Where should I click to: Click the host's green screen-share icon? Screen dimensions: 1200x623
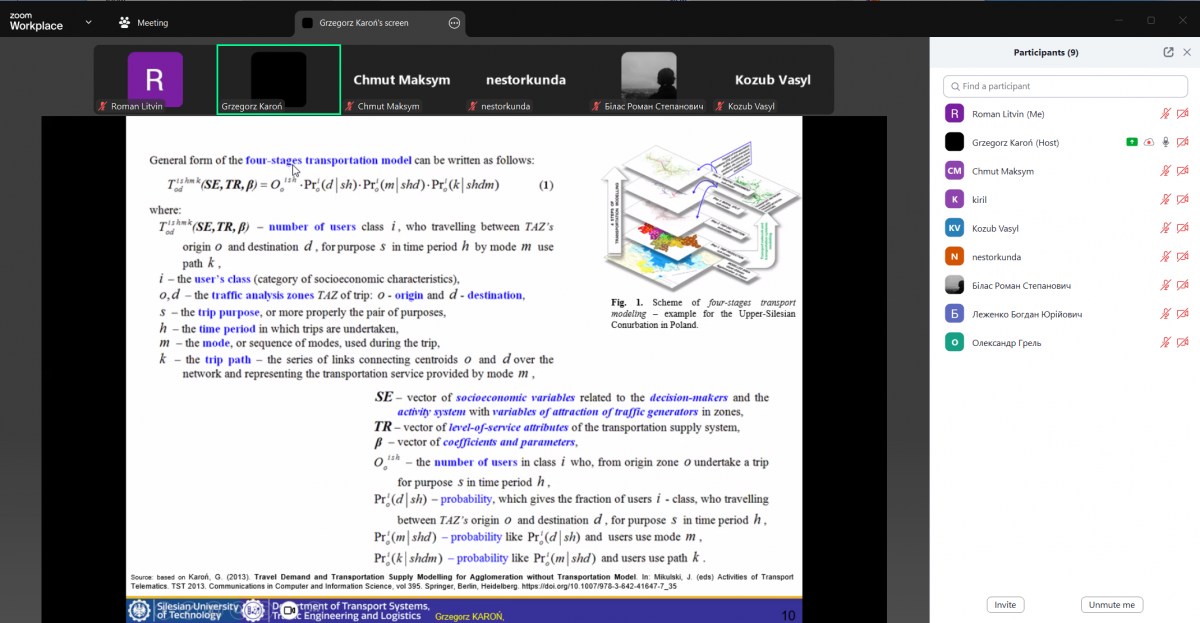pyautogui.click(x=1131, y=142)
